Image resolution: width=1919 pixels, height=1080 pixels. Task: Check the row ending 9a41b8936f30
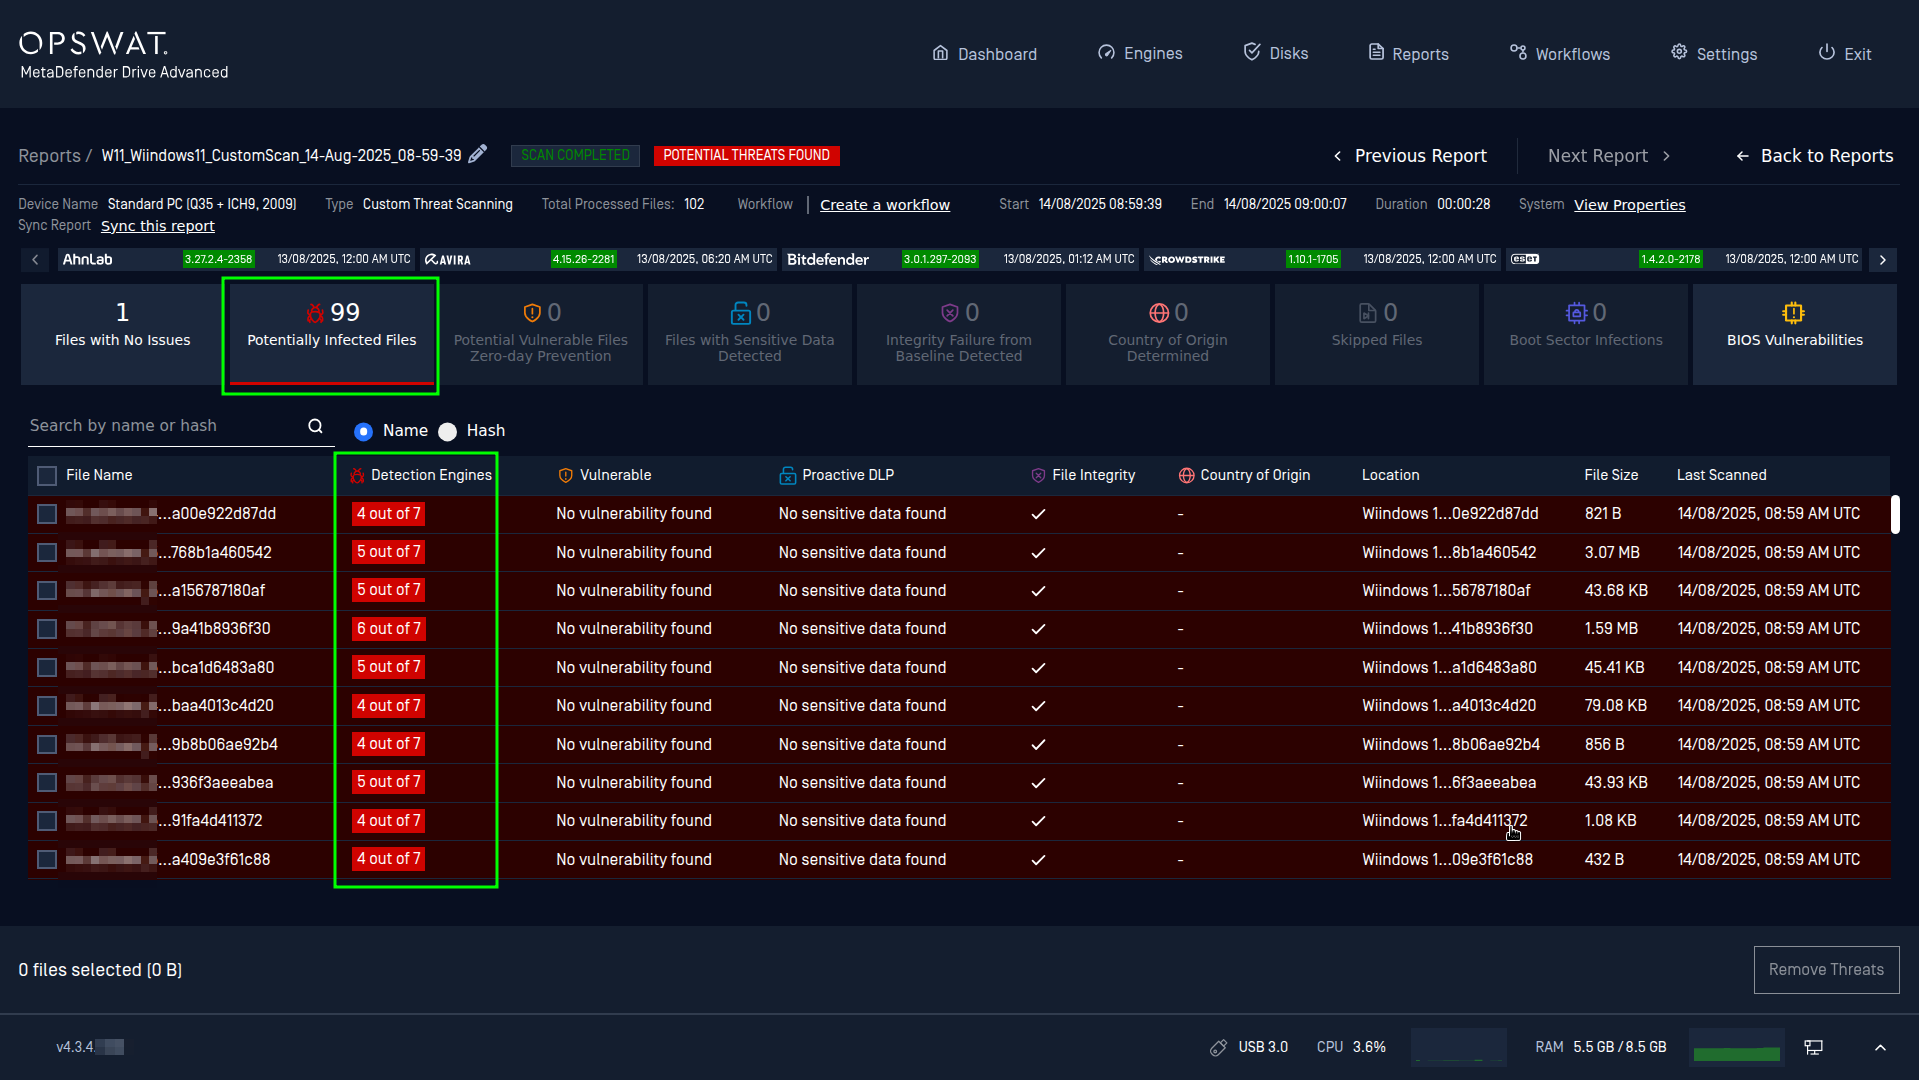(47, 629)
